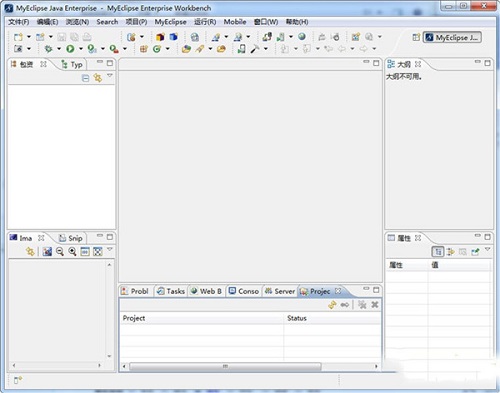
Task: Toggle link-with-selection icon in Image Preview toolbar
Action: (x=30, y=252)
